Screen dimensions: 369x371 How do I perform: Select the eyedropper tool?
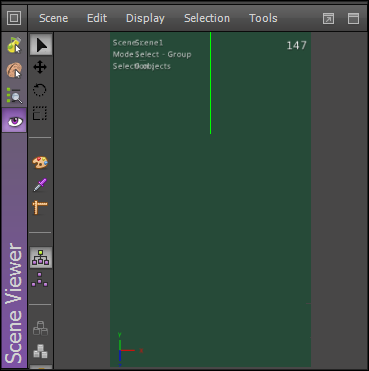point(40,185)
